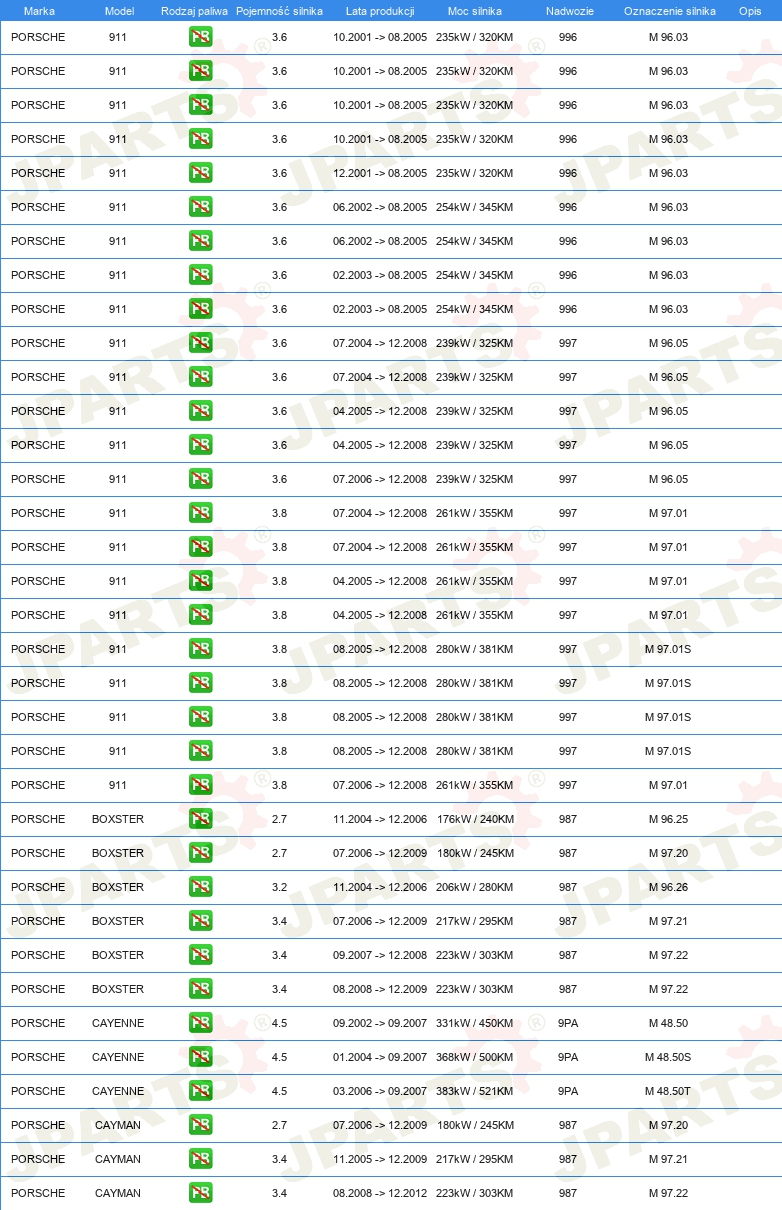The height and width of the screenshot is (1210, 782).
Task: Click 2.7 capacity in the Boxster 240KM row
Action: coord(279,819)
